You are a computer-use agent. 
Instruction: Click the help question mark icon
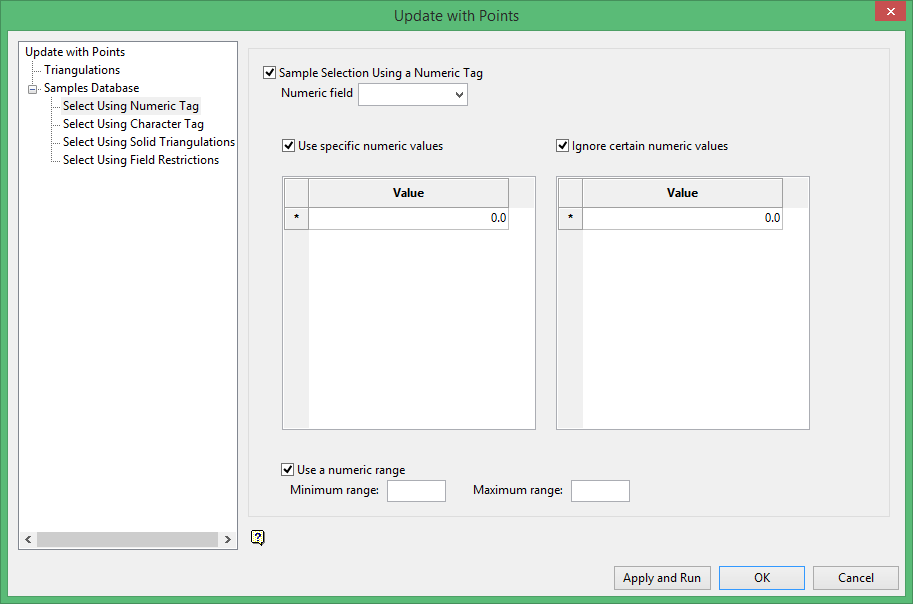258,538
